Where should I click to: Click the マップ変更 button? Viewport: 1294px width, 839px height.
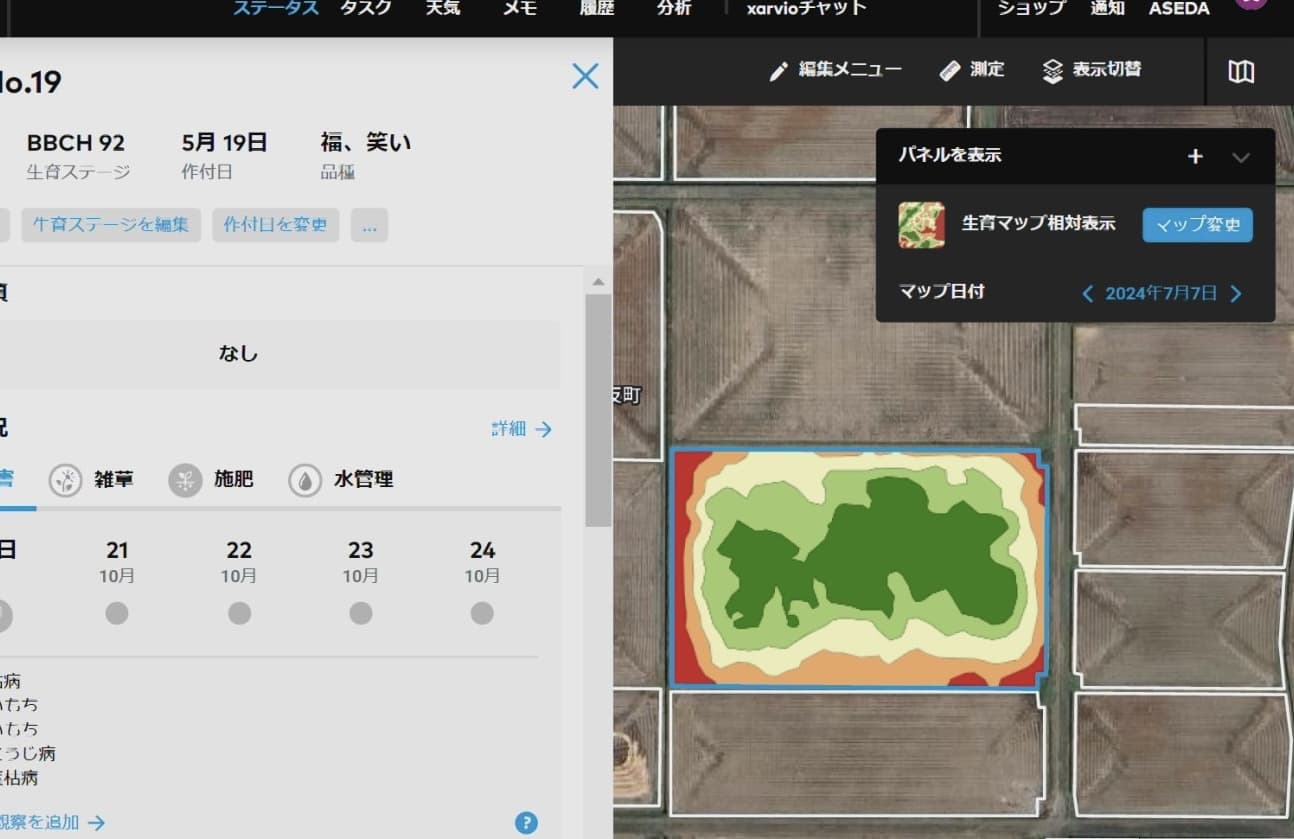(x=1197, y=225)
